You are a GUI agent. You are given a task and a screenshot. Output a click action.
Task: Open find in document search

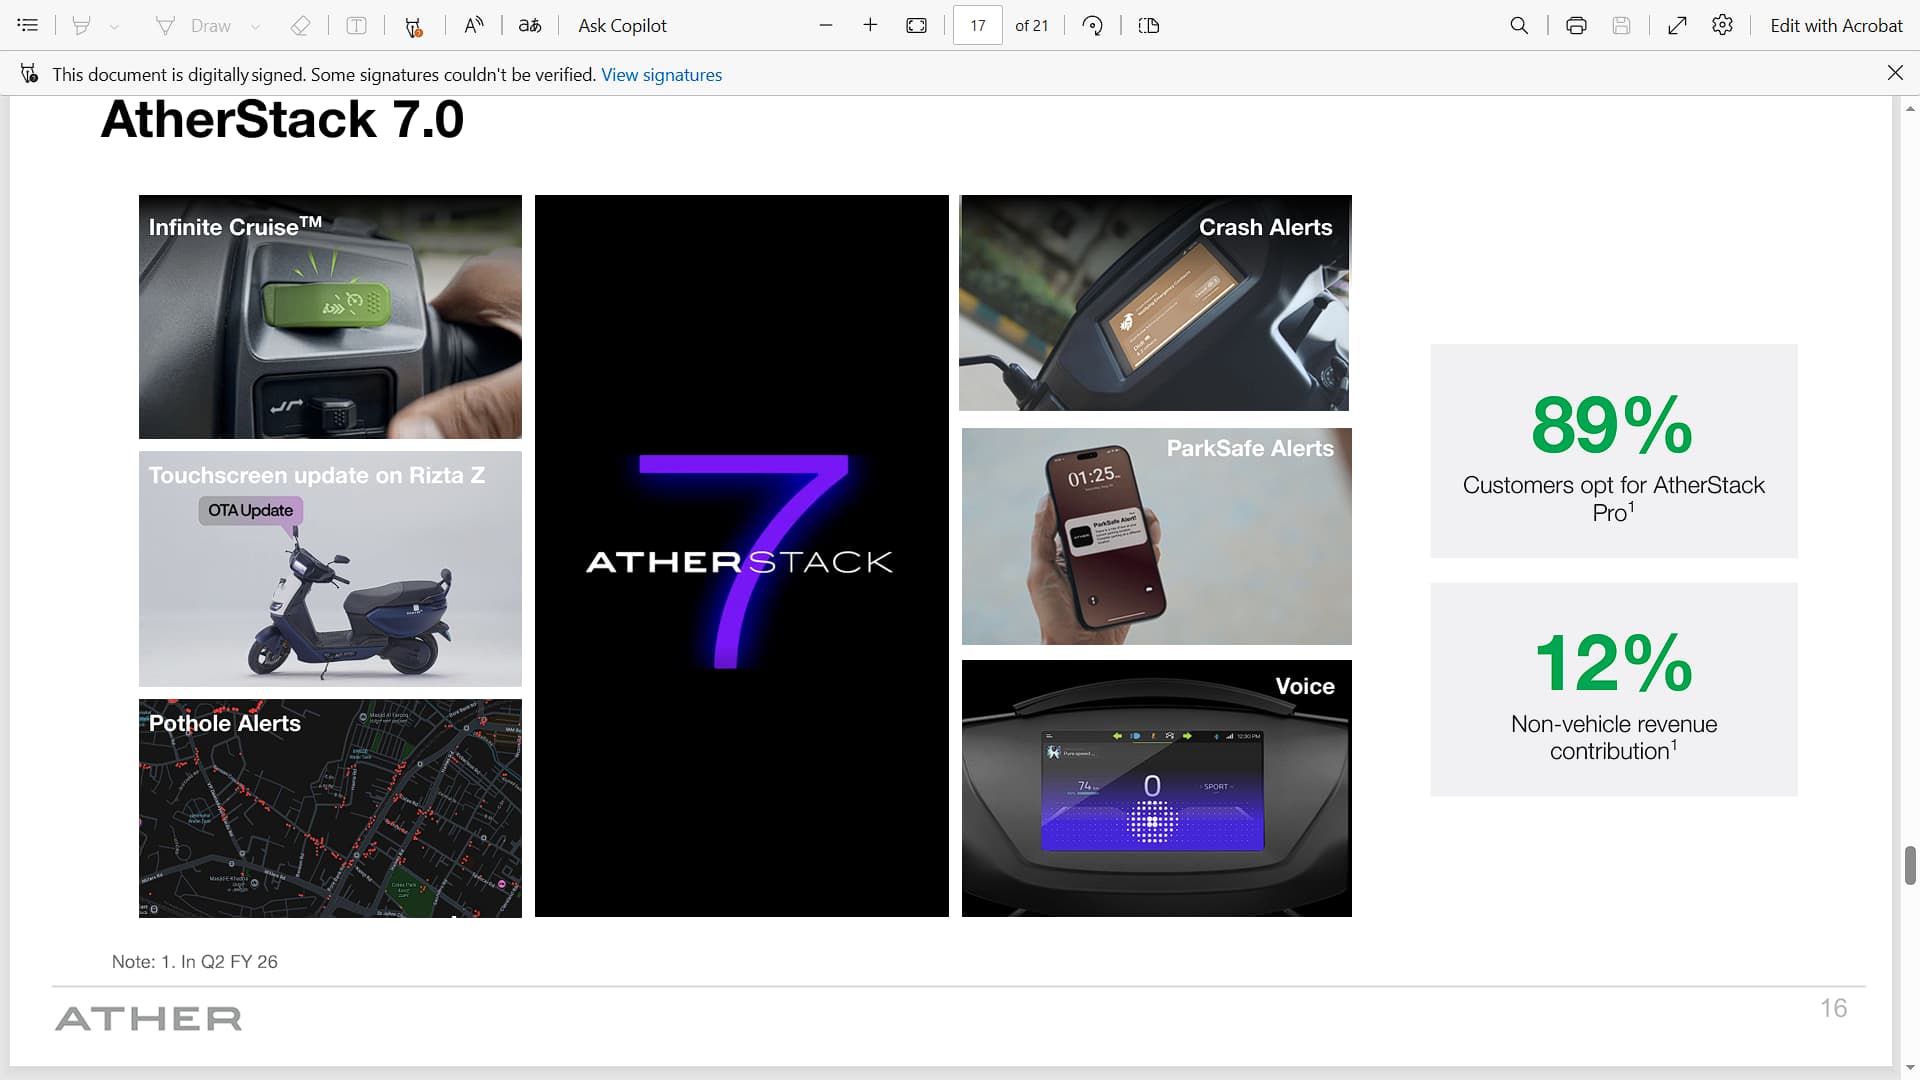[x=1519, y=25]
